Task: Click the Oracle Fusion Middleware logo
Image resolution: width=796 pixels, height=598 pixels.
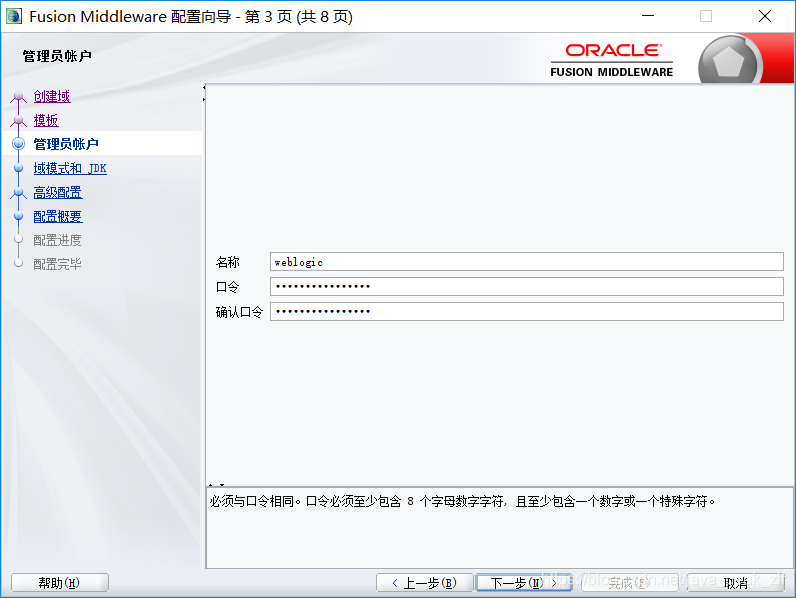Action: 612,60
